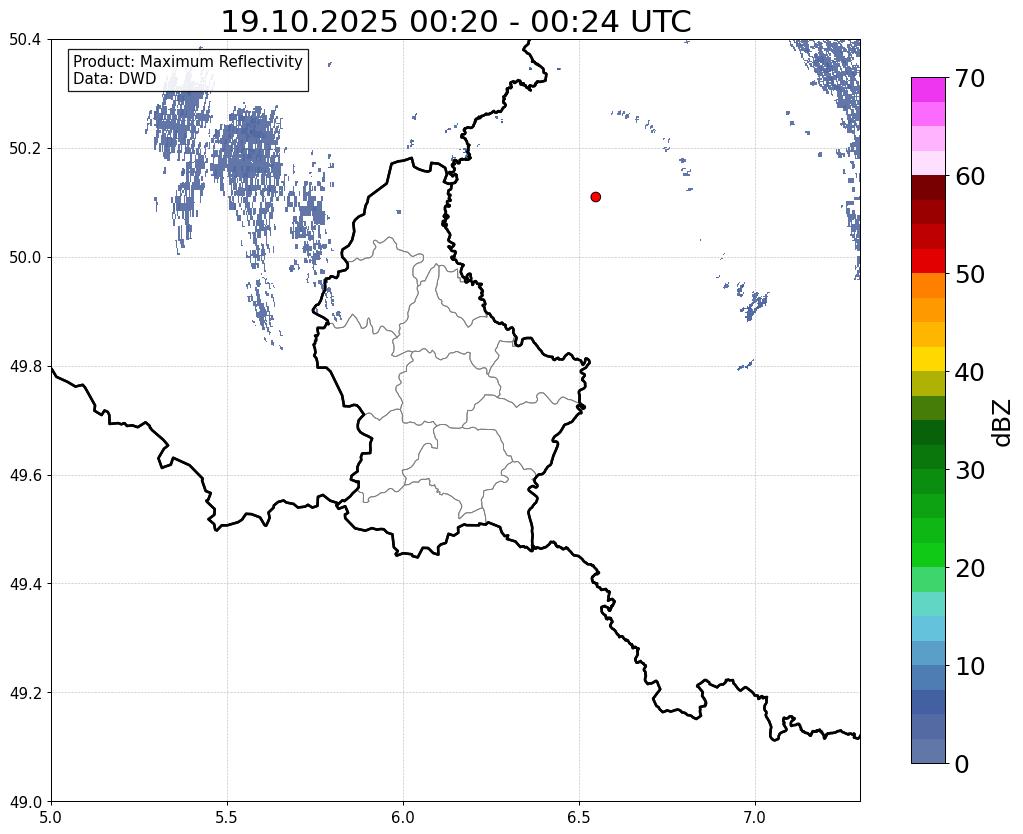Click the colorbar tick label 60

pos(970,176)
